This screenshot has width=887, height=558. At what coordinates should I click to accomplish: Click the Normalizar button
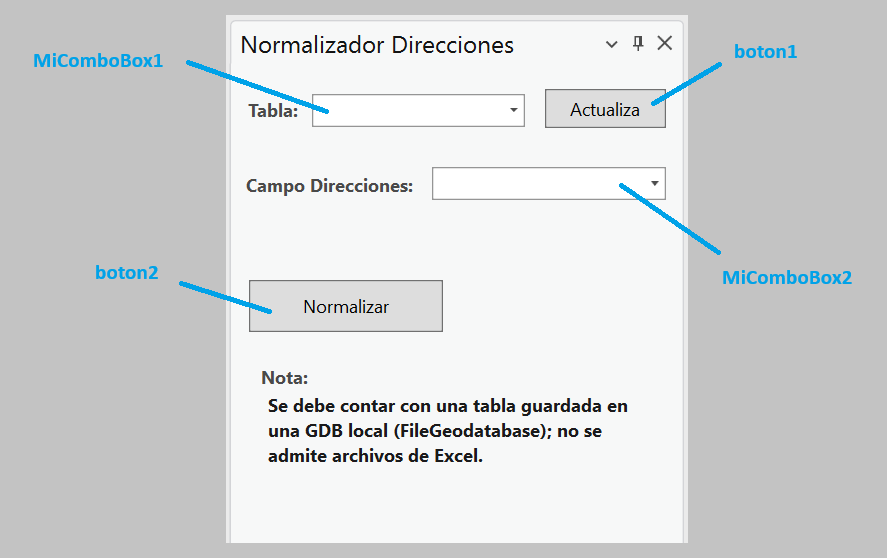click(x=346, y=306)
